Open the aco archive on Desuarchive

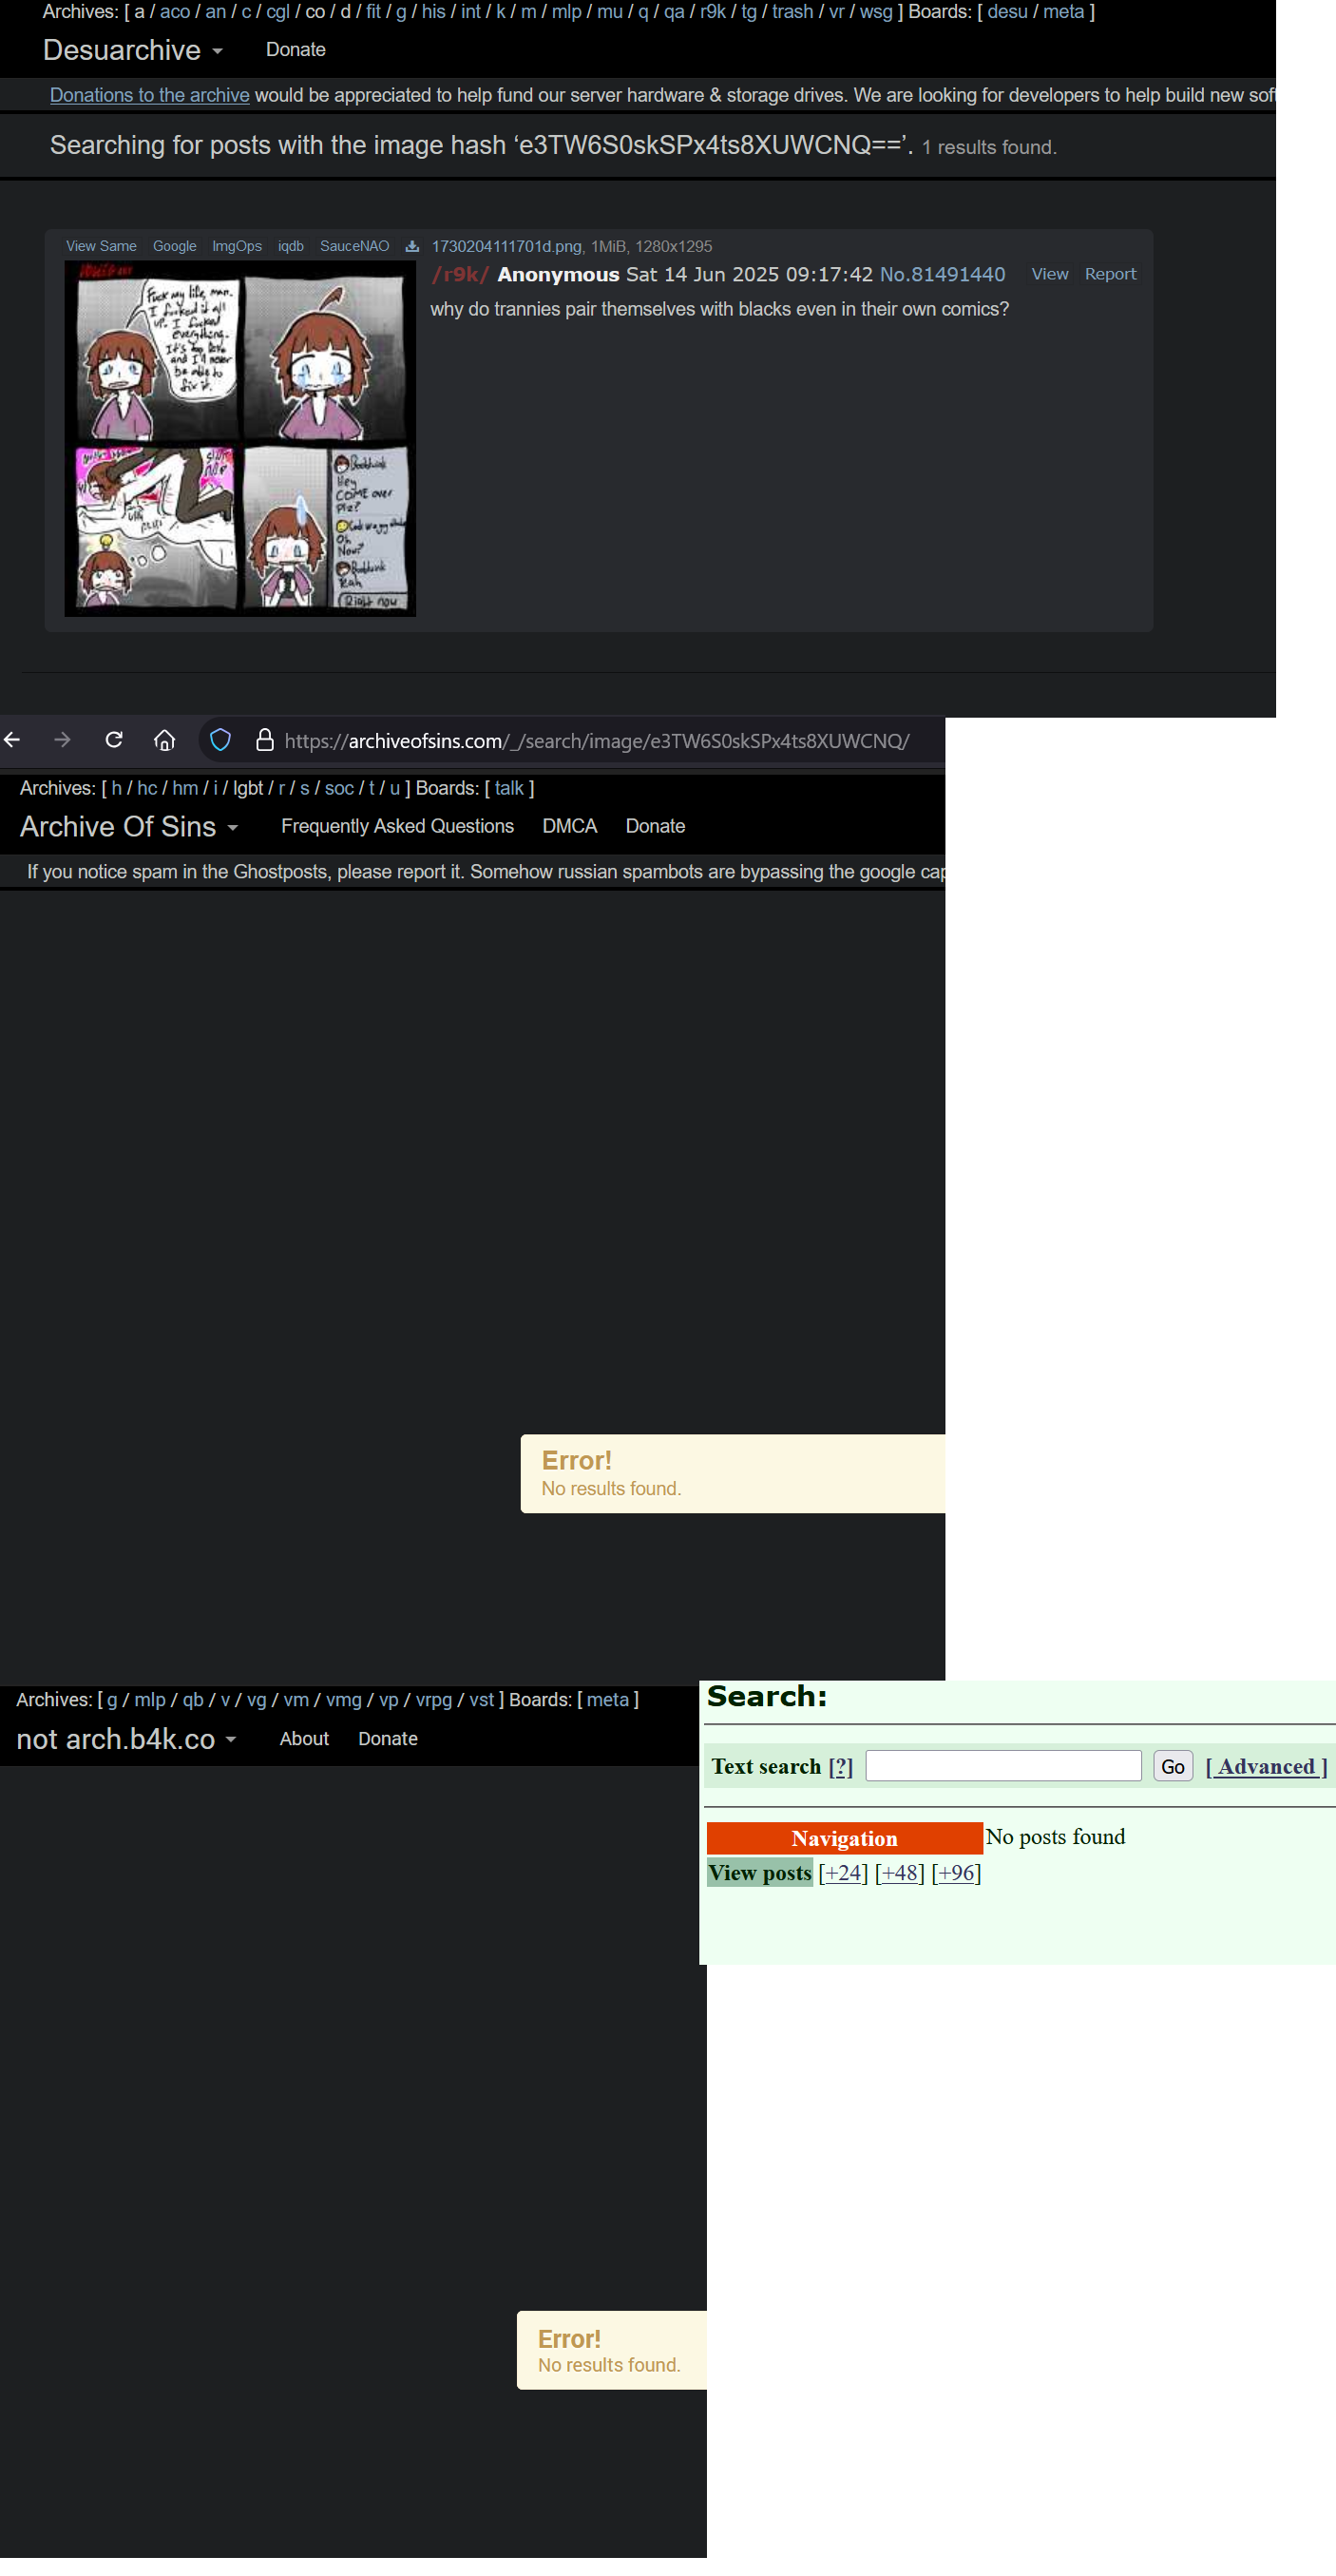[x=175, y=12]
